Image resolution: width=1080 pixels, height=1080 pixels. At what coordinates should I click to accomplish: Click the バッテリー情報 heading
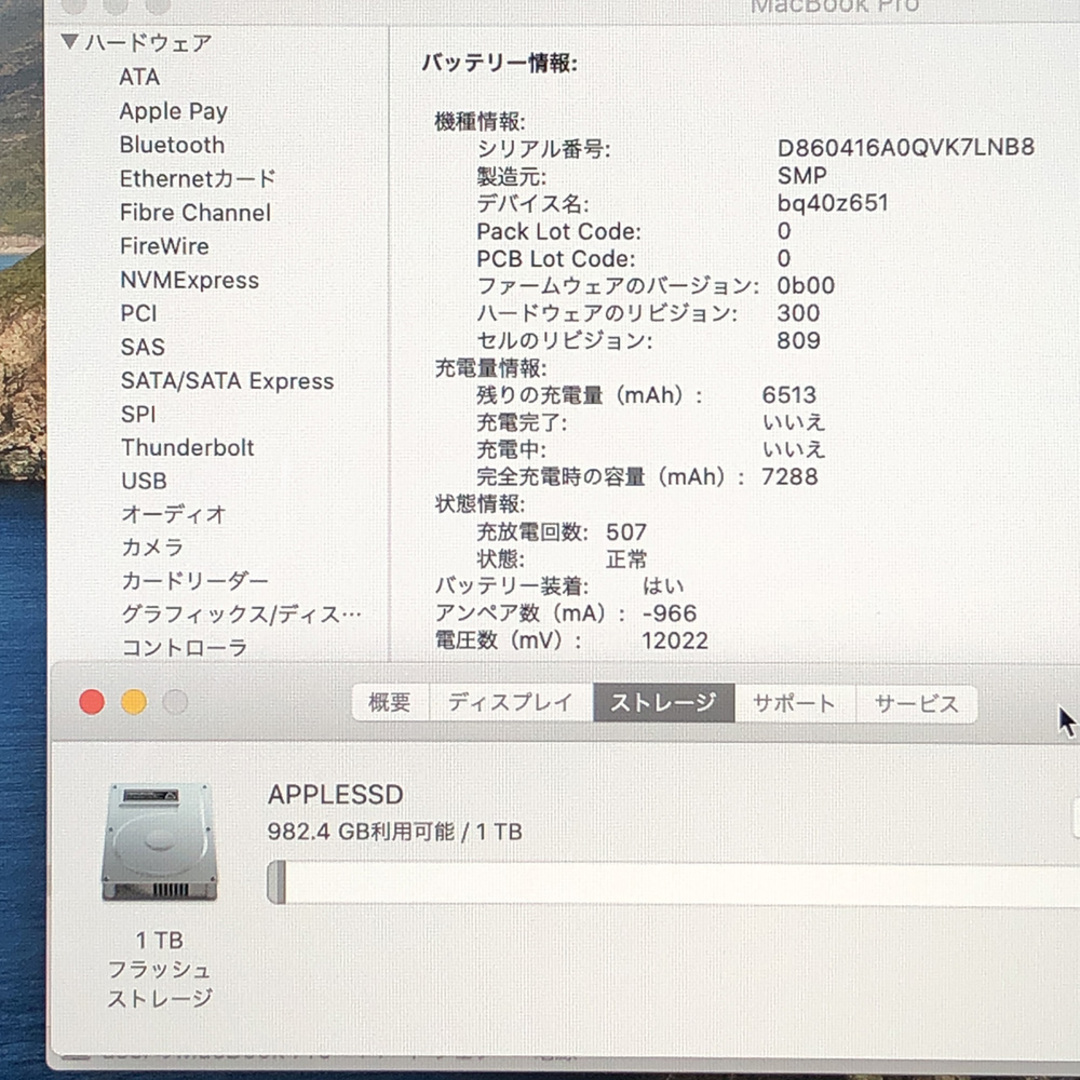pos(499,63)
